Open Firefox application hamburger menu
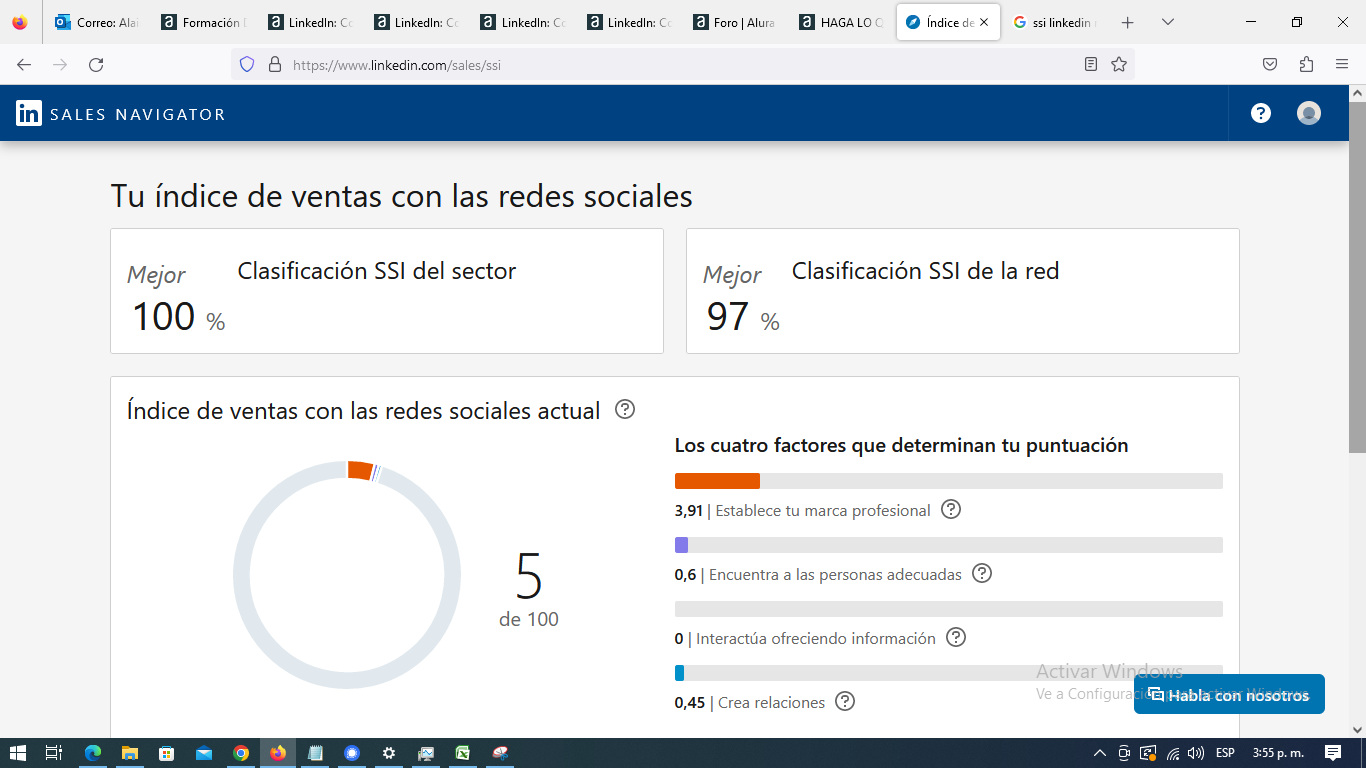The height and width of the screenshot is (768, 1366). pos(1342,64)
